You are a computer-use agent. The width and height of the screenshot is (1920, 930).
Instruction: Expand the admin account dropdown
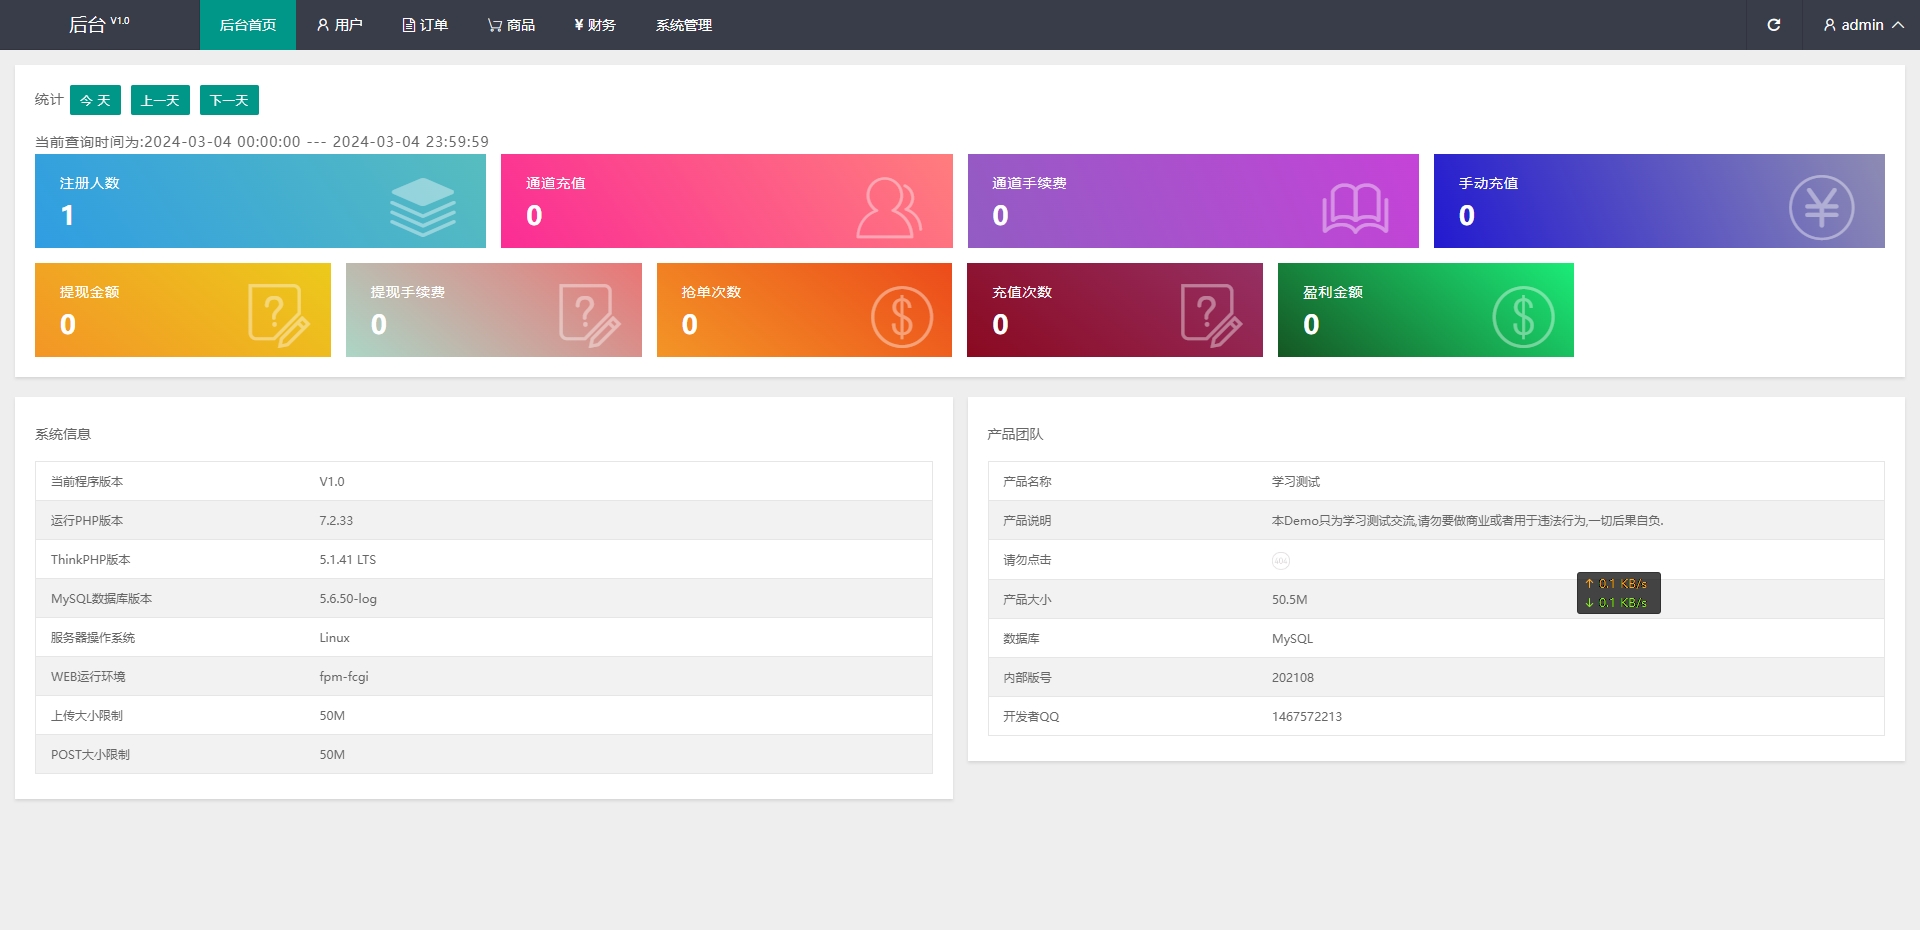click(x=1862, y=25)
